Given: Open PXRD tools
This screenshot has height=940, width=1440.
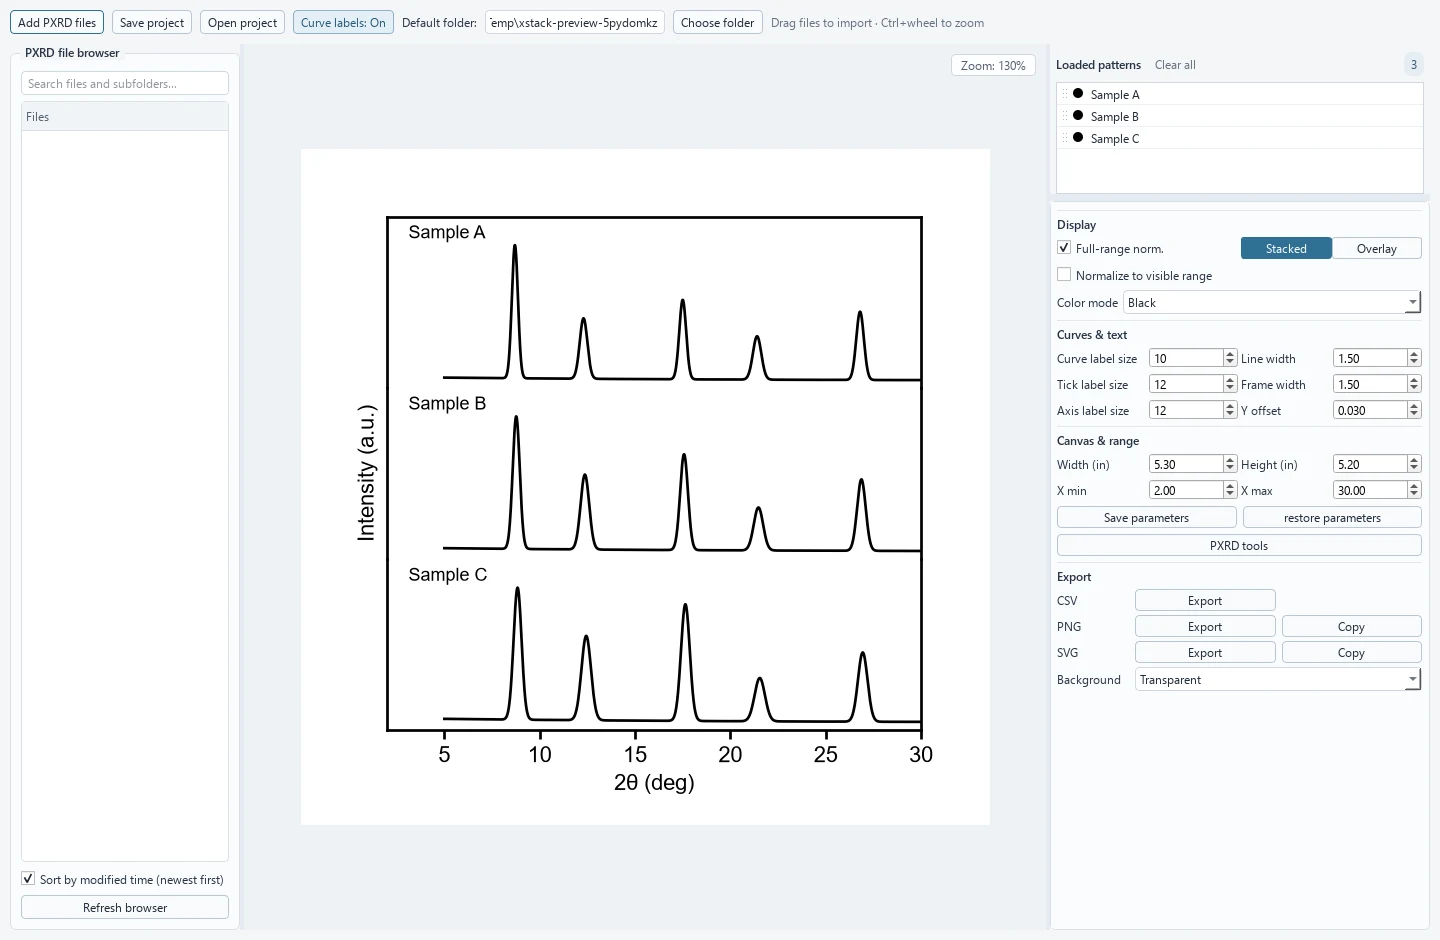Looking at the screenshot, I should click(x=1239, y=545).
